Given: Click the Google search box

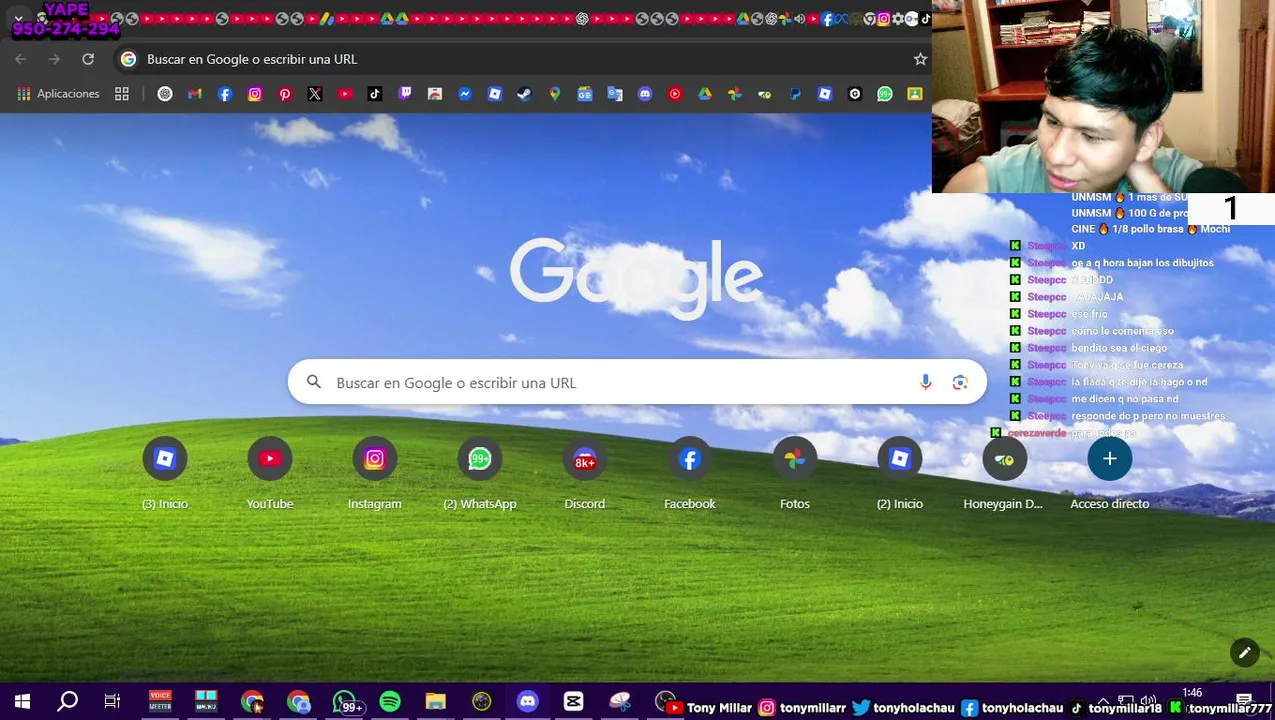Looking at the screenshot, I should (x=637, y=382).
